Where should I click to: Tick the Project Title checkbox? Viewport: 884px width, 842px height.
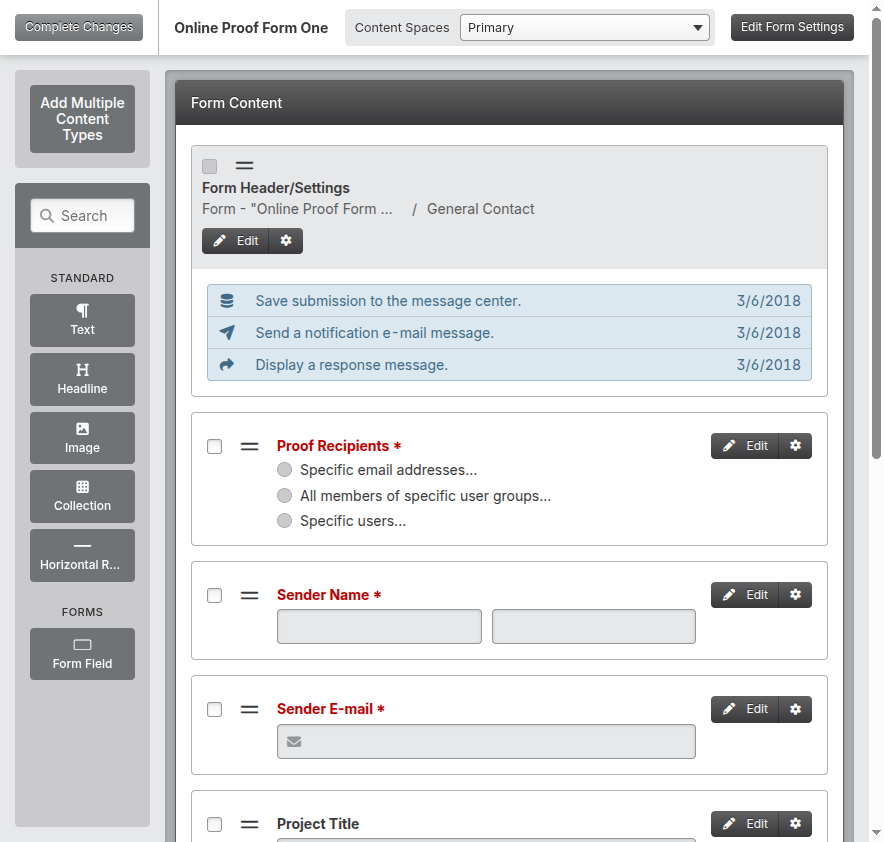pyautogui.click(x=214, y=825)
